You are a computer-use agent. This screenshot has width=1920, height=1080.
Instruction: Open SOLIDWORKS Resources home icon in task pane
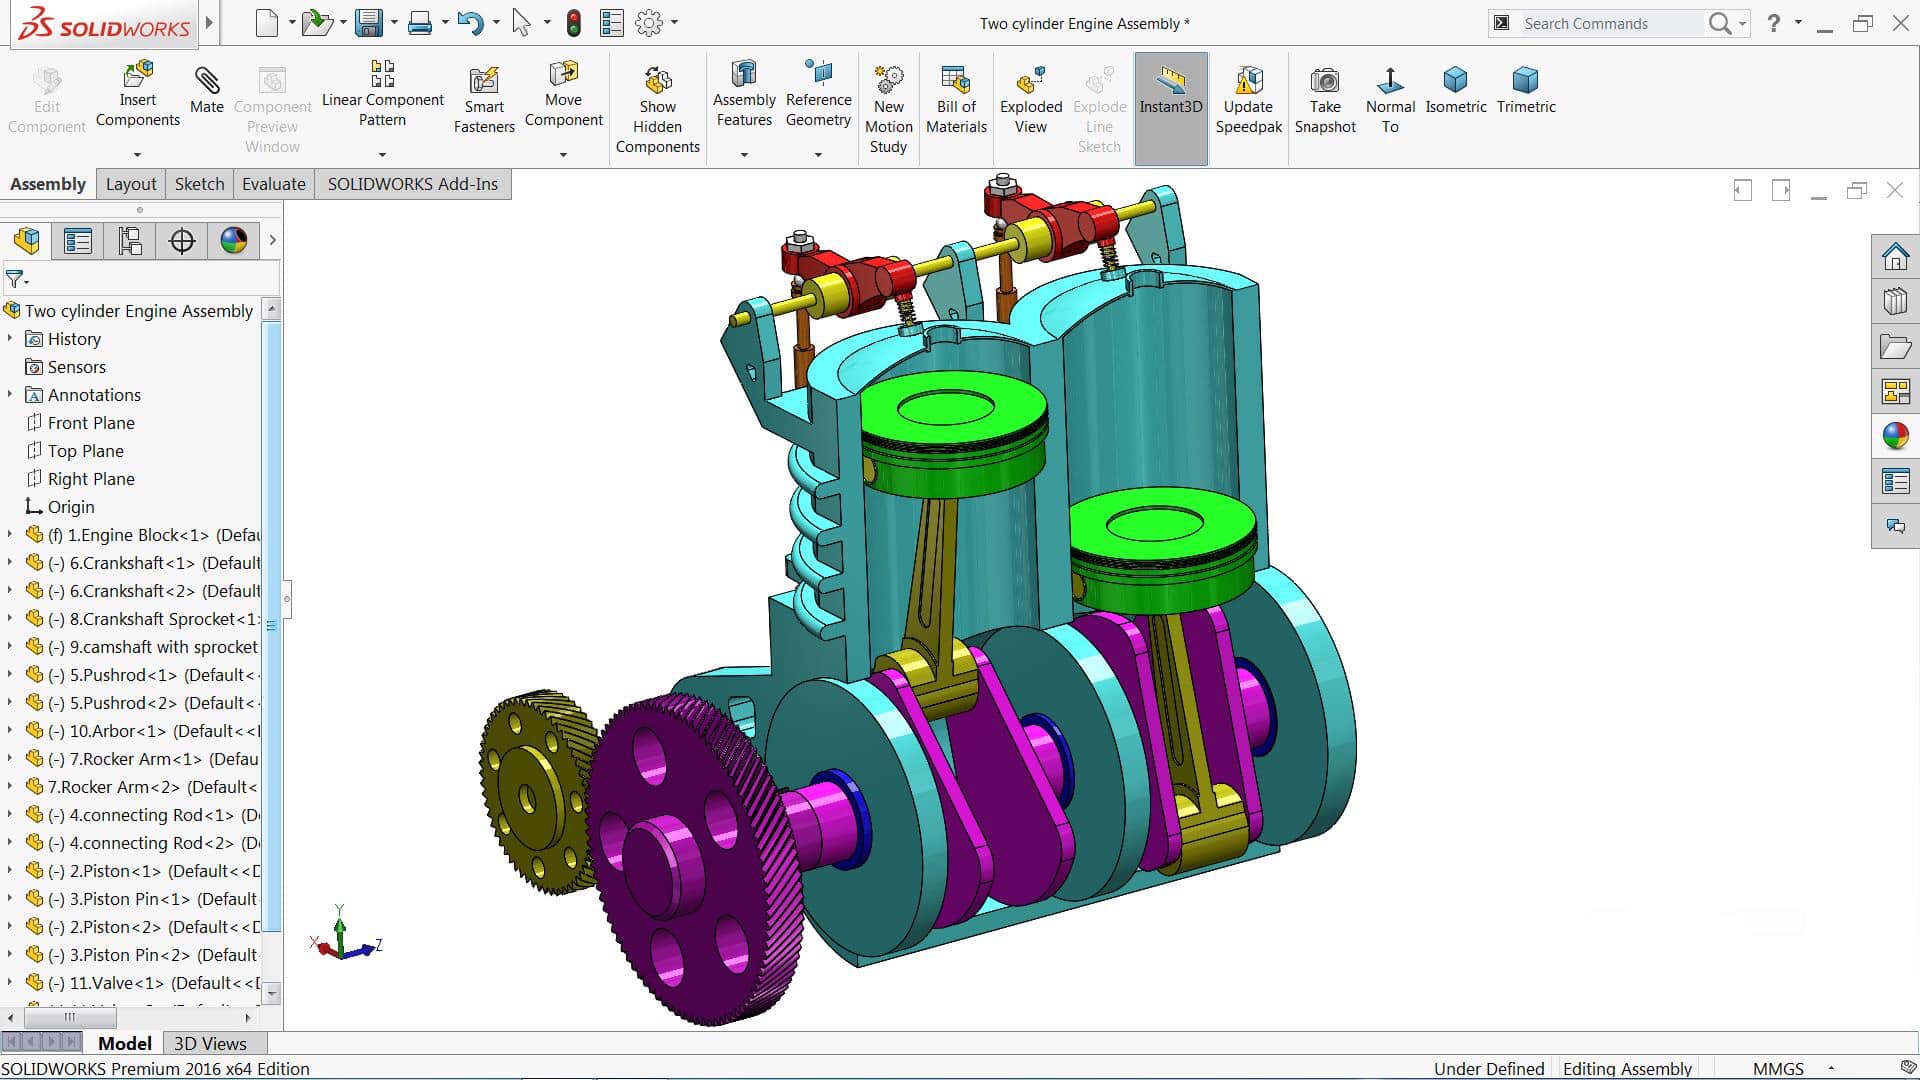pyautogui.click(x=1895, y=257)
